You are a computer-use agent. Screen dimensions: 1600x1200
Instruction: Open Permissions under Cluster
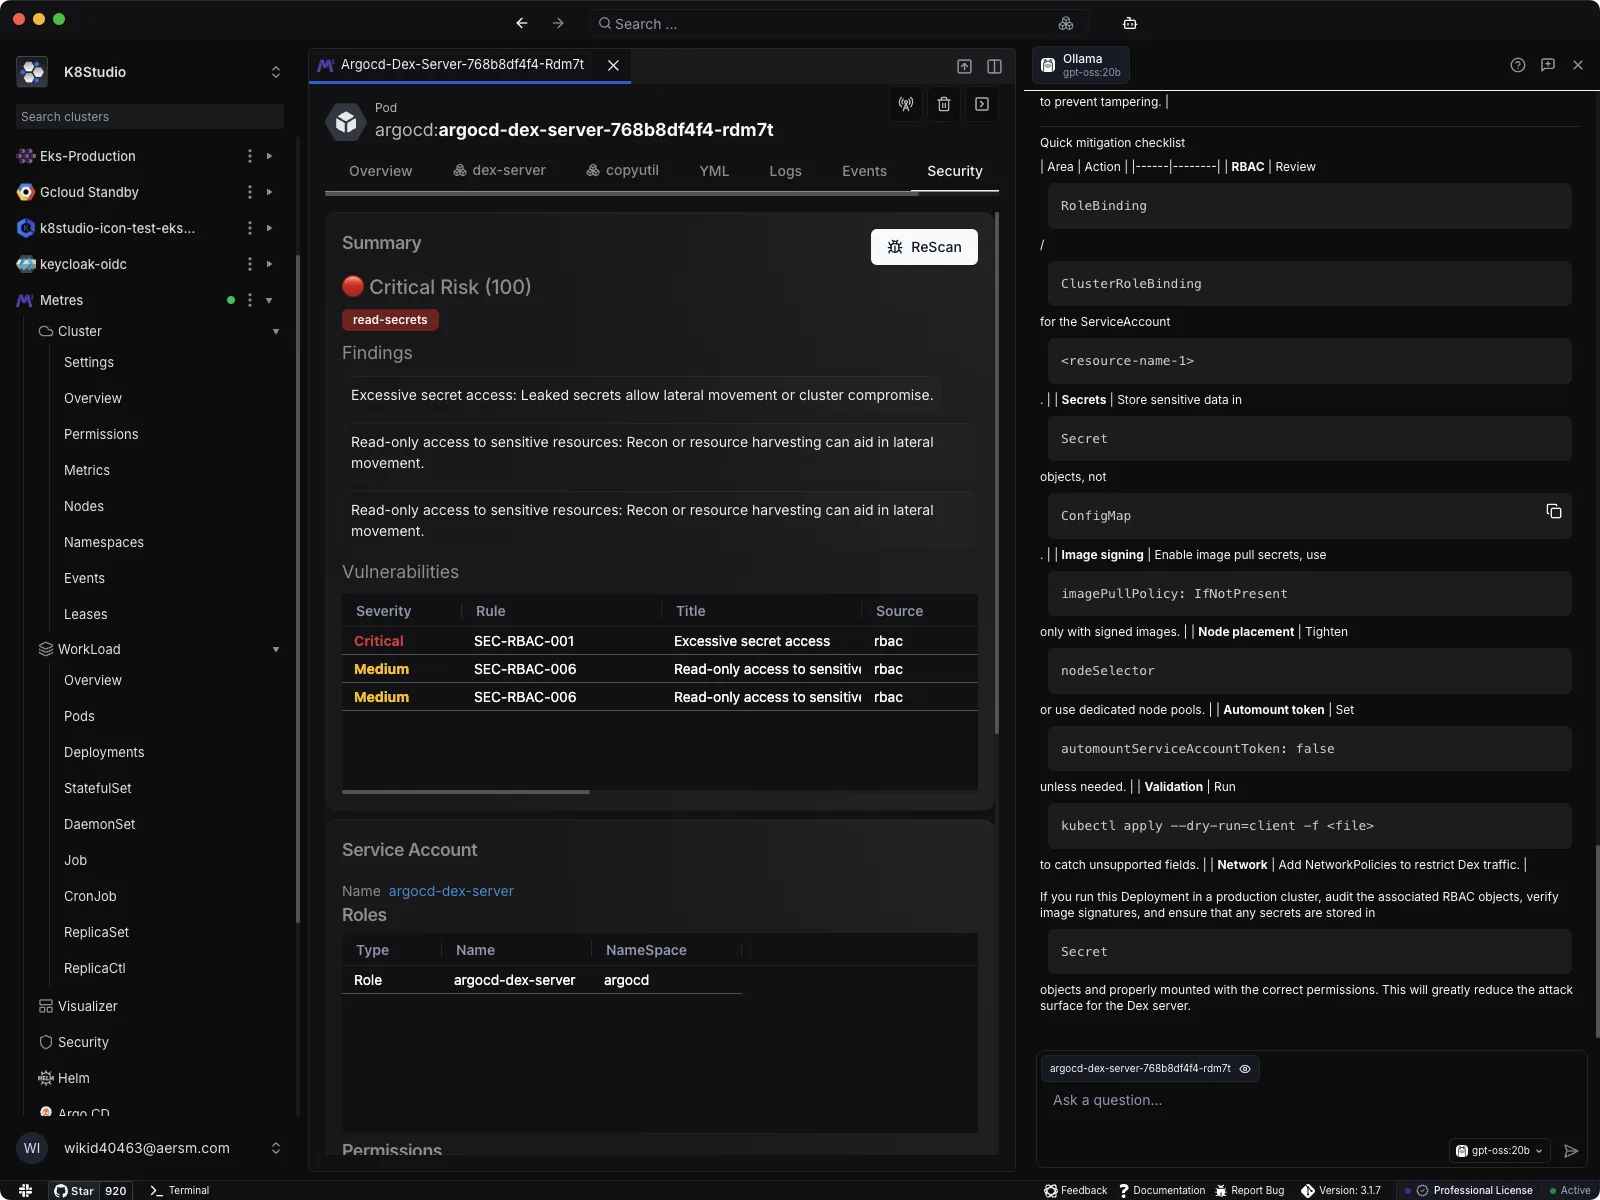pyautogui.click(x=101, y=434)
